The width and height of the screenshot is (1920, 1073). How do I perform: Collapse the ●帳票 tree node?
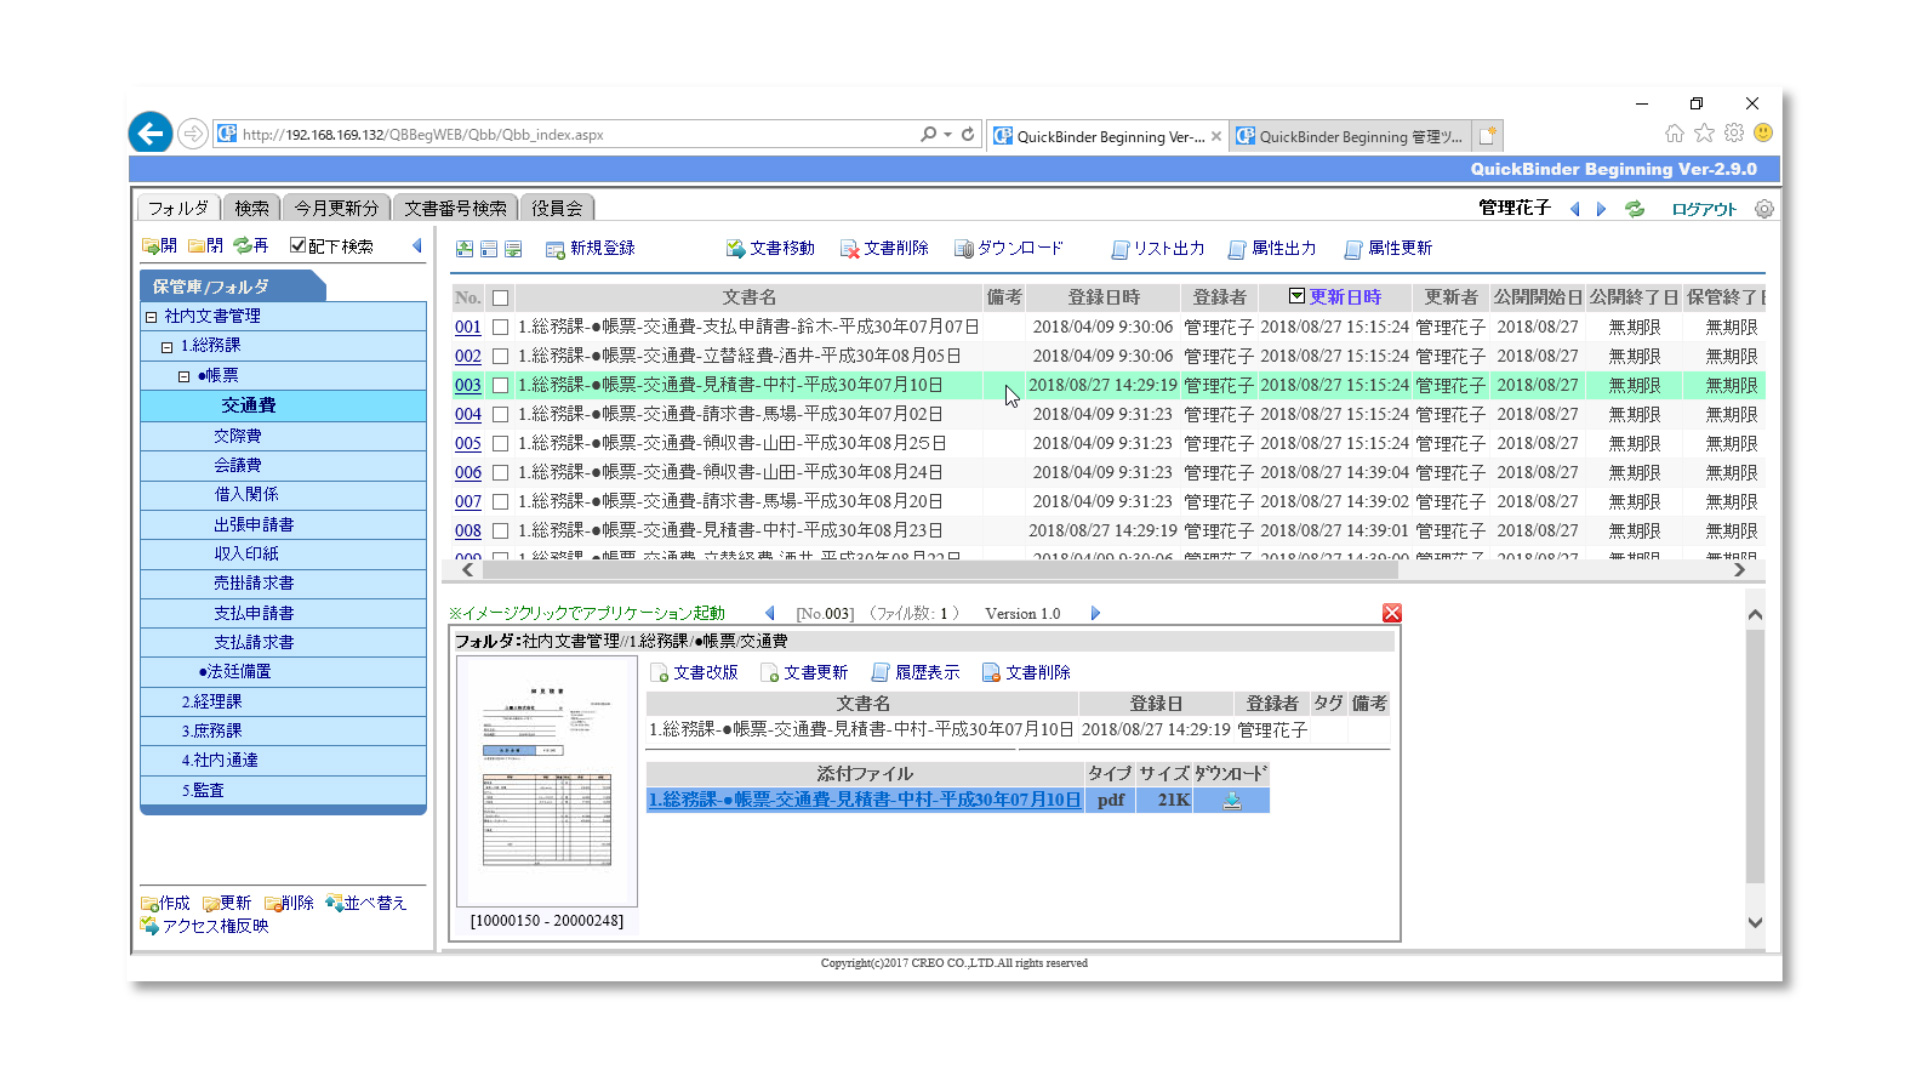184,377
